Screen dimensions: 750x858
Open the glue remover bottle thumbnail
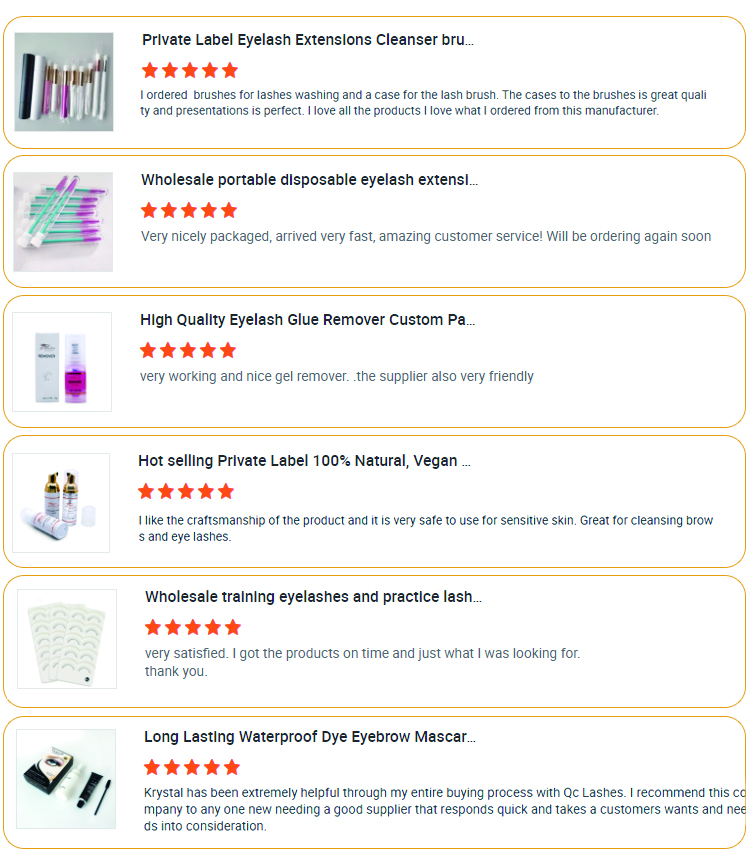62,362
